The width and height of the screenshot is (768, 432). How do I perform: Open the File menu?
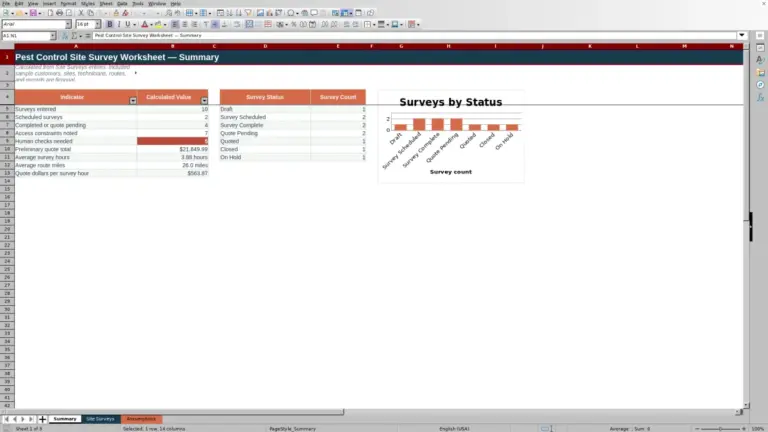pyautogui.click(x=6, y=3)
